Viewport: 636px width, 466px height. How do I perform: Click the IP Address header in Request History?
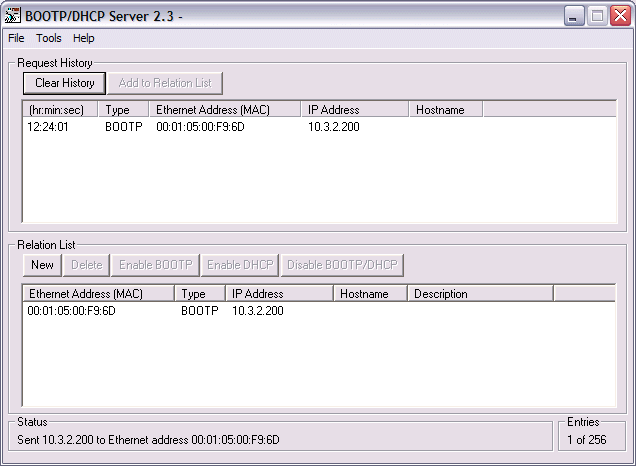tap(355, 110)
